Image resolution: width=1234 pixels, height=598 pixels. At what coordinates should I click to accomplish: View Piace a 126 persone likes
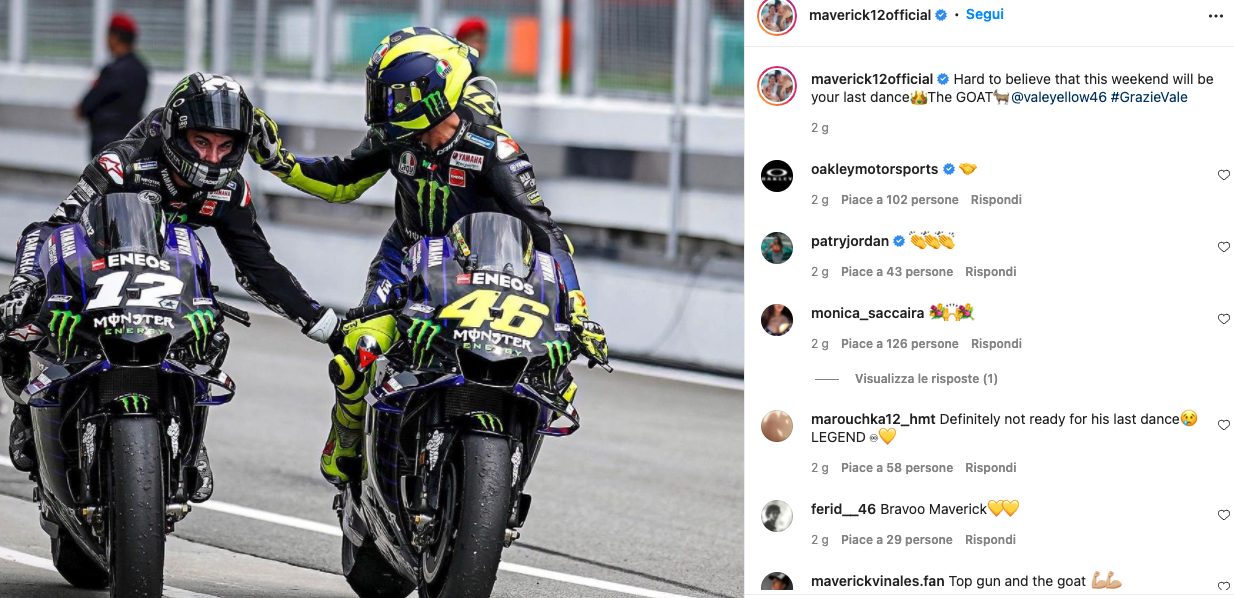point(900,344)
